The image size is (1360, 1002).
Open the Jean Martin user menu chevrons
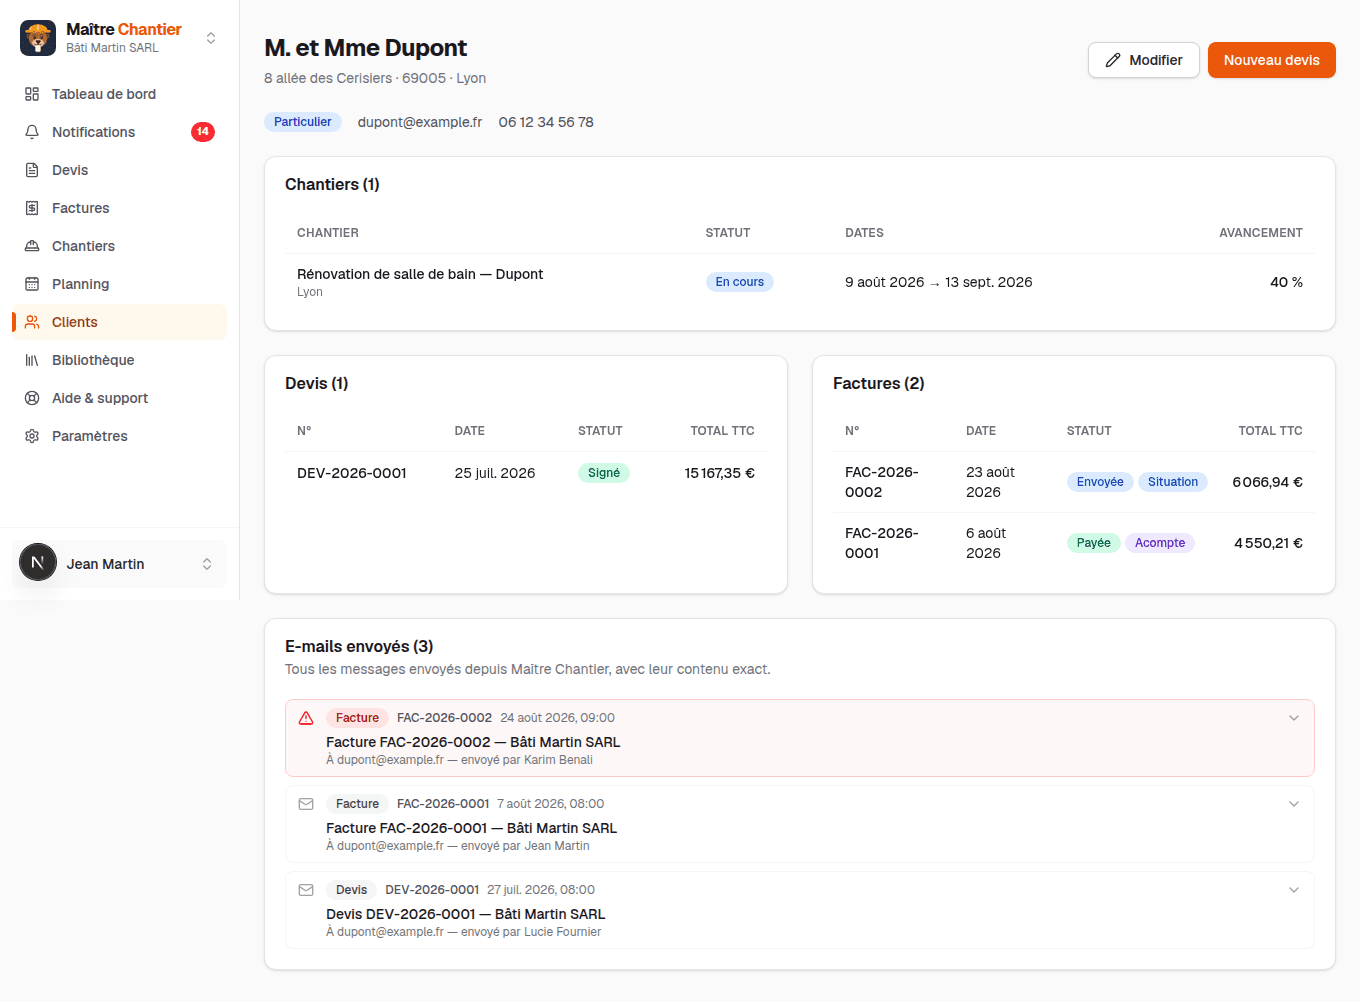tap(207, 564)
